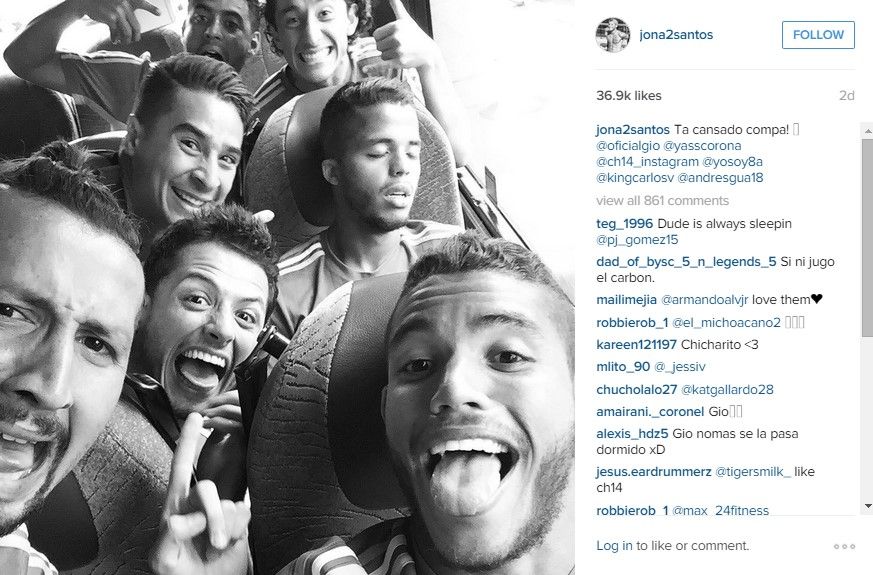Expand view all 861 comments
Screen dimensions: 873x575
click(x=662, y=200)
